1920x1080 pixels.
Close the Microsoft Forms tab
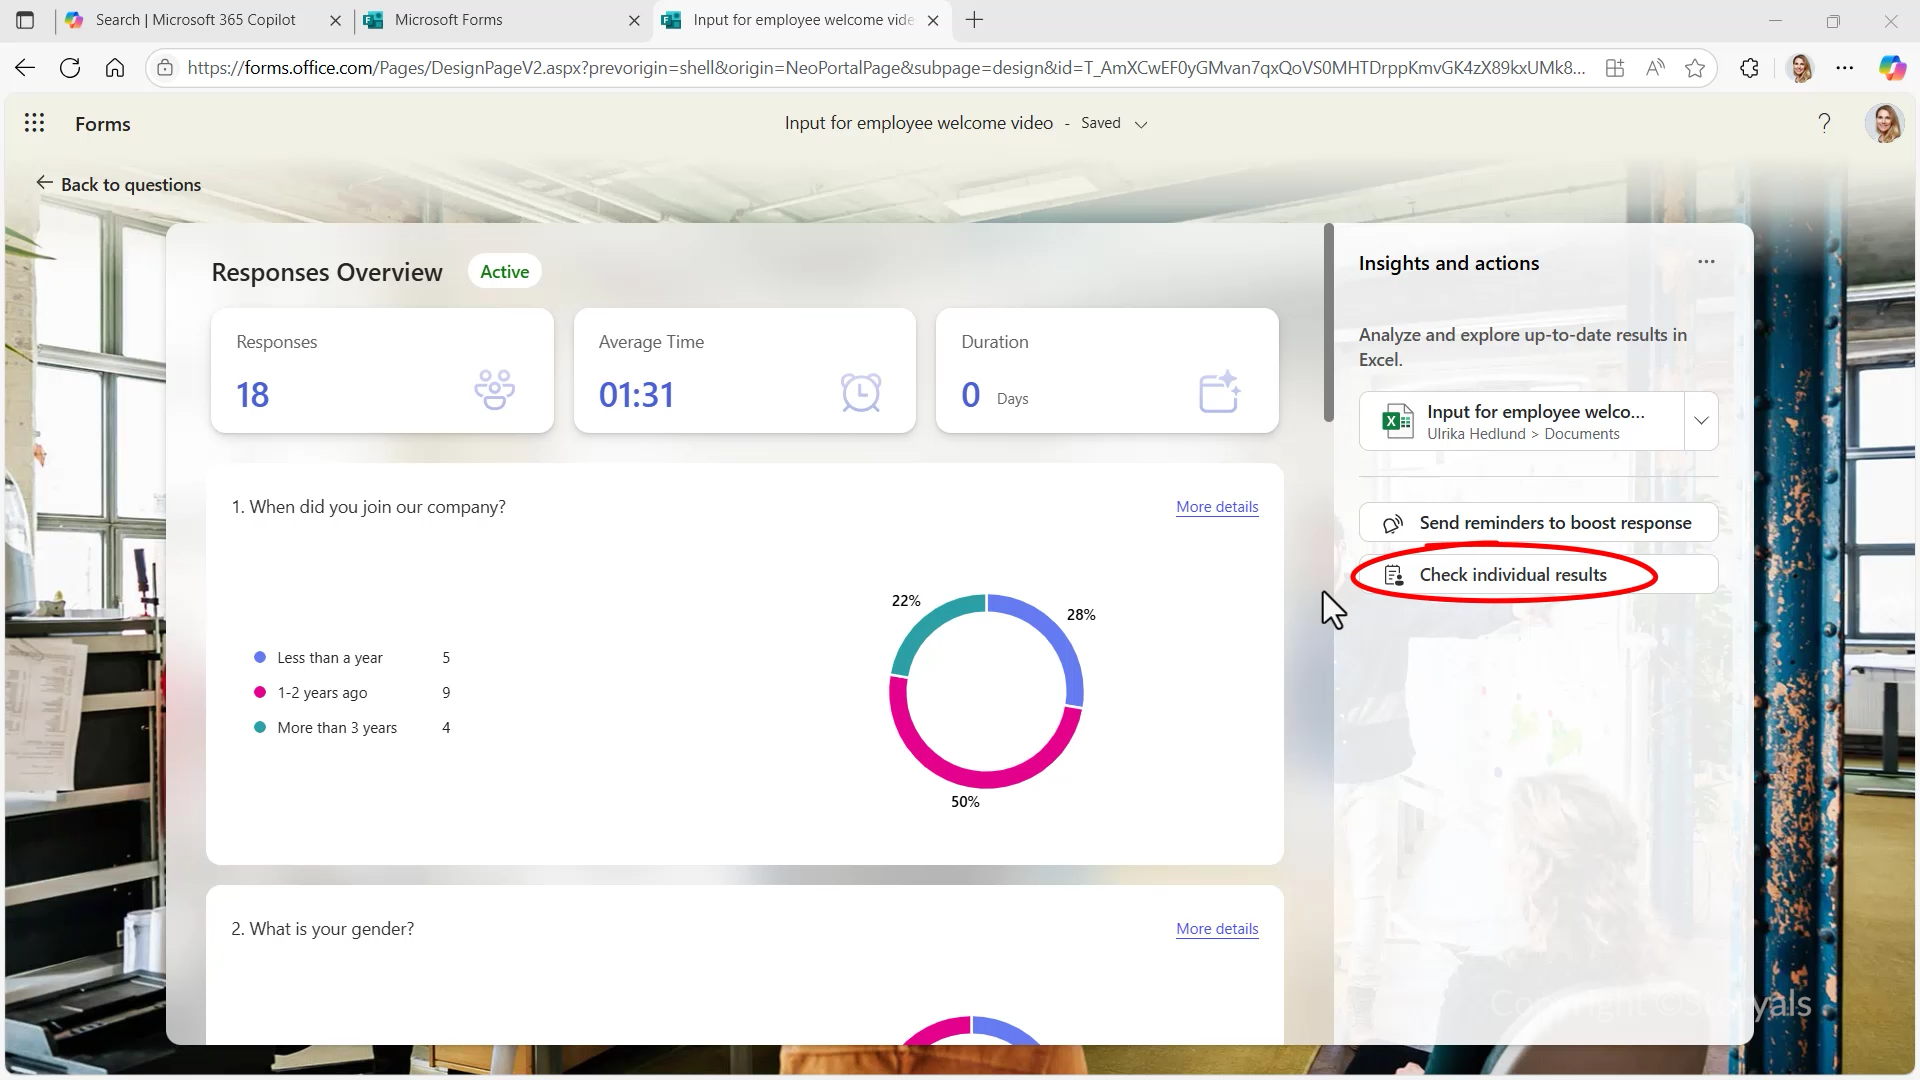point(634,20)
